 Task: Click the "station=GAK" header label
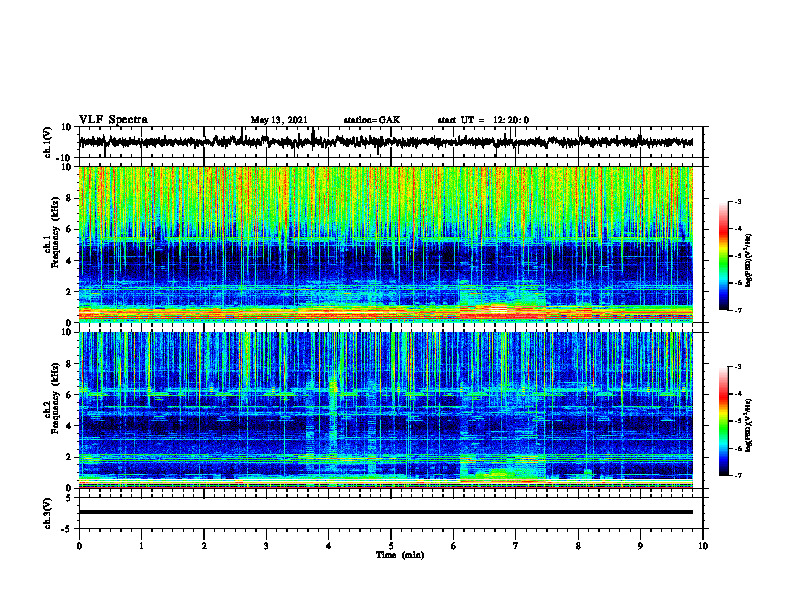click(372, 120)
